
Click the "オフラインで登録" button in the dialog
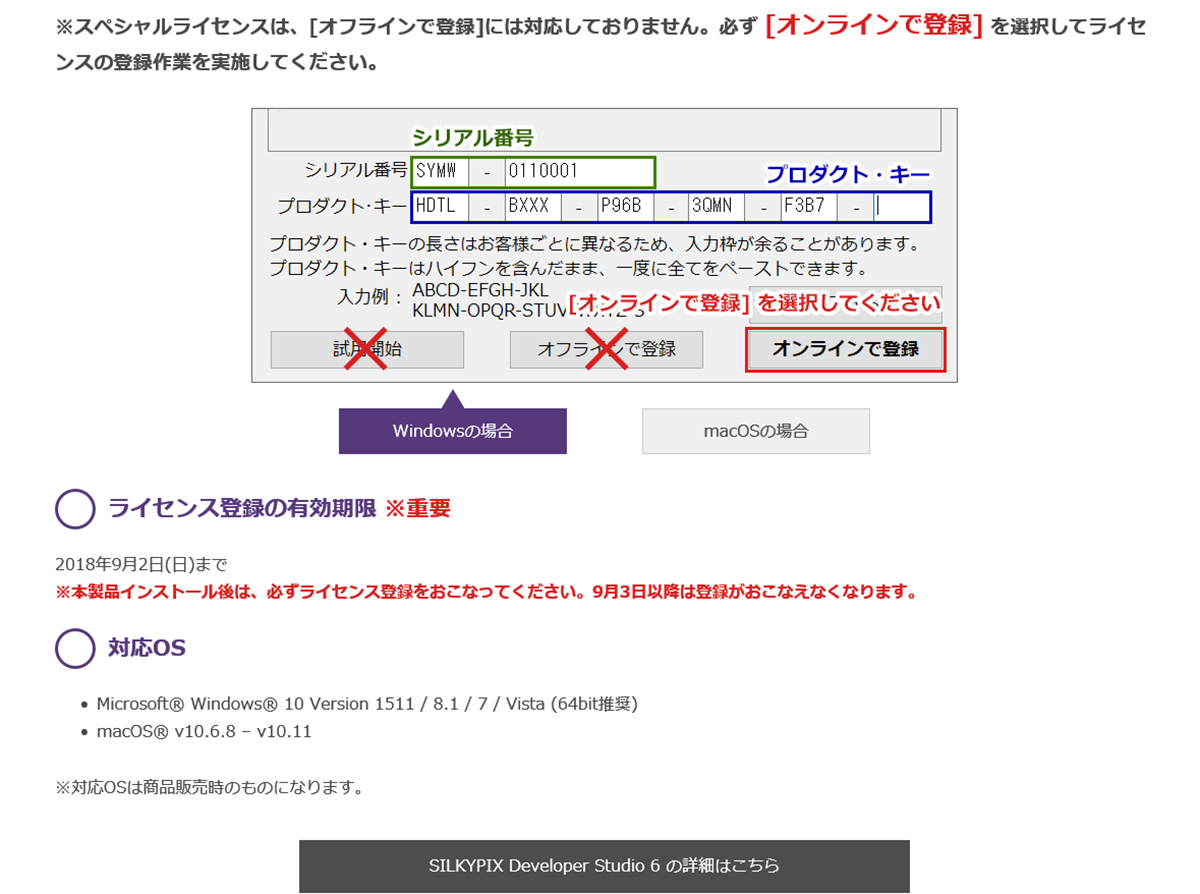[x=606, y=349]
